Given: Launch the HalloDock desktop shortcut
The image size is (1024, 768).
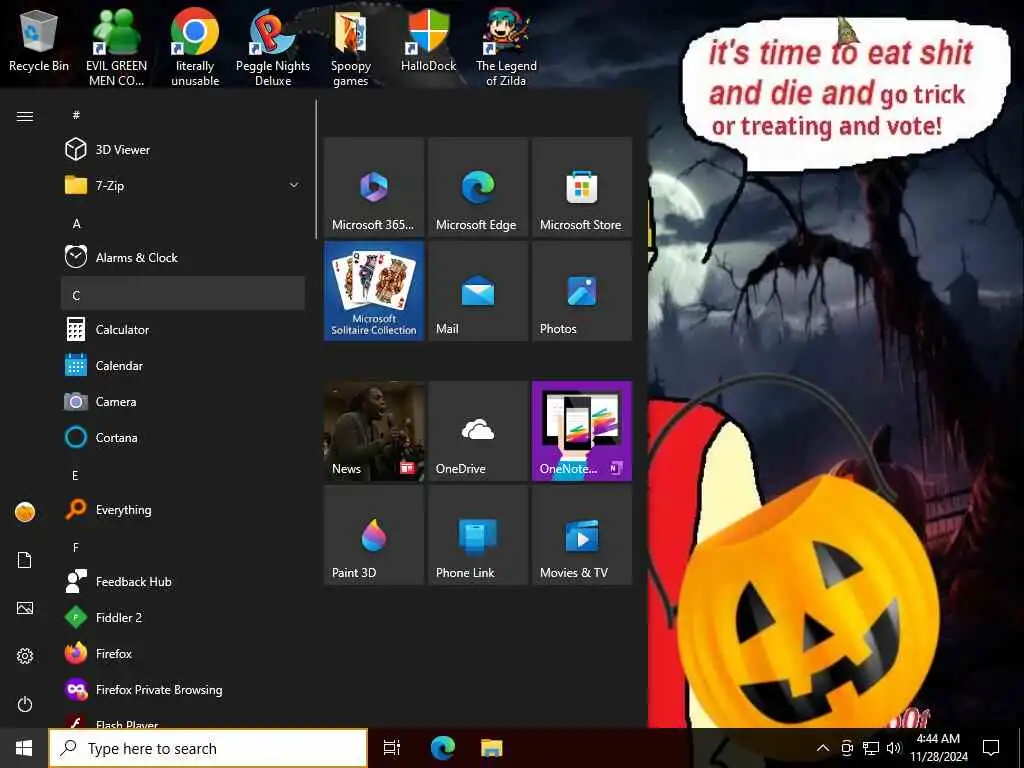Looking at the screenshot, I should (x=428, y=42).
